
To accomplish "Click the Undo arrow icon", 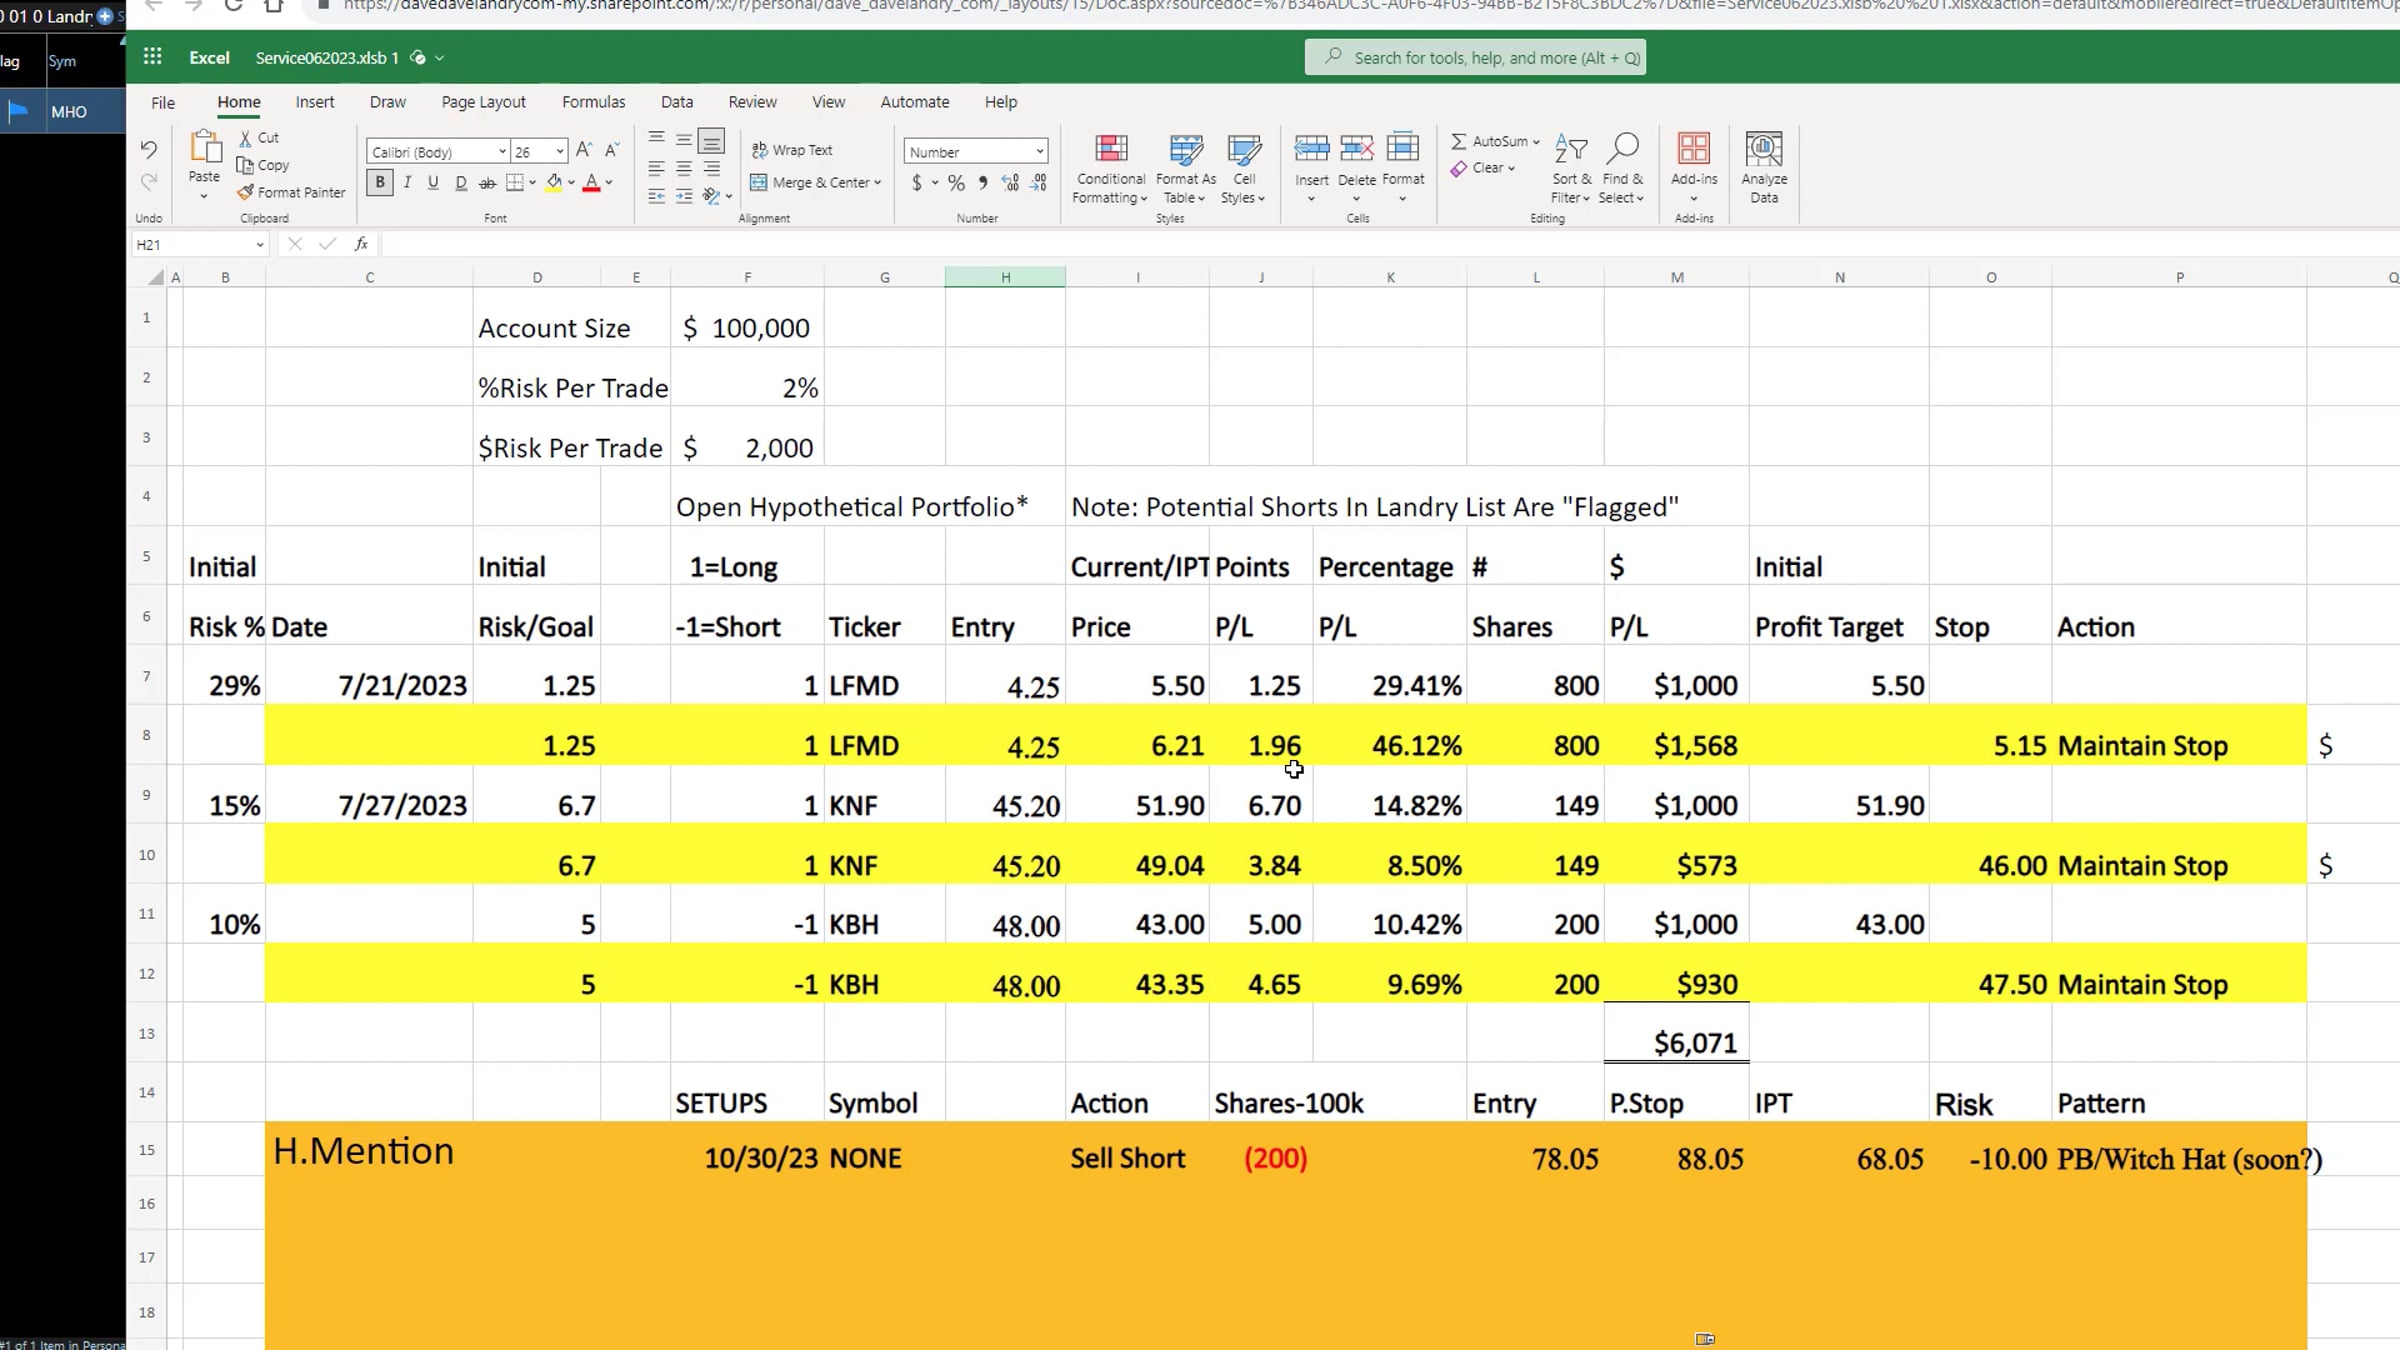I will 149,150.
